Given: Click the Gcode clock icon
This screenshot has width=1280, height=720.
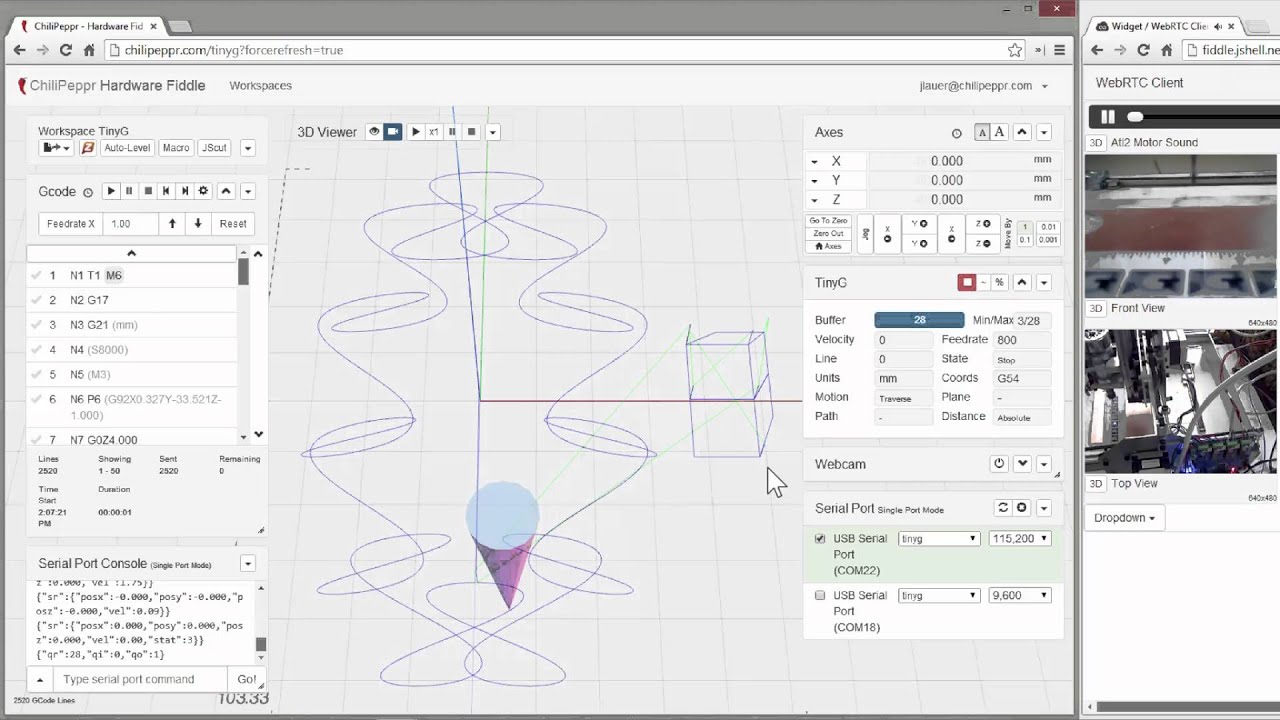Looking at the screenshot, I should 87,192.
